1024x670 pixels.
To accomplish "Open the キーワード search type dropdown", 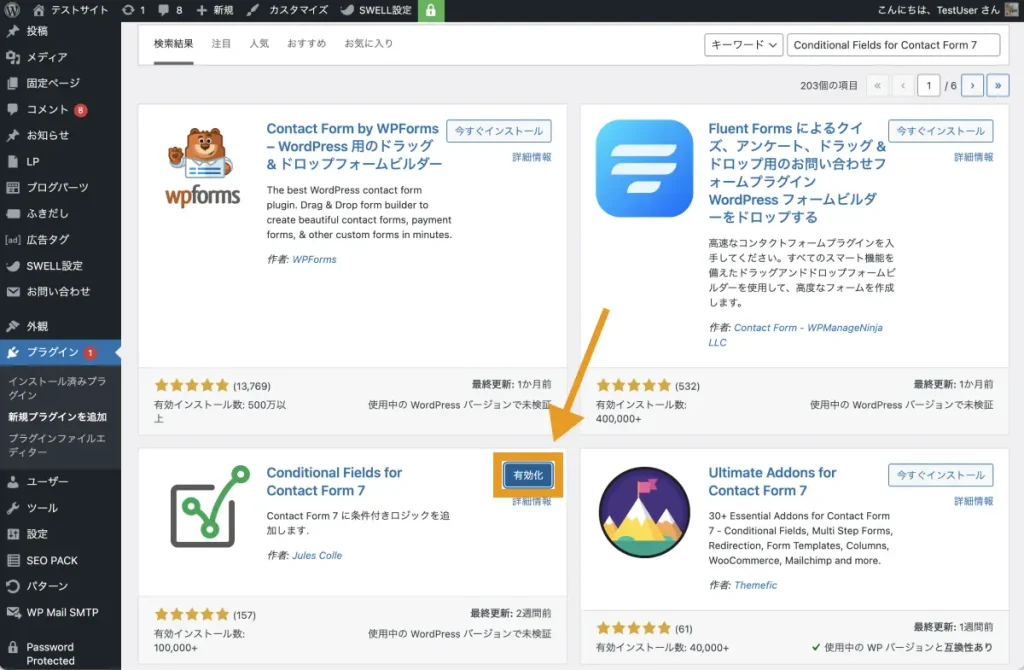I will pos(743,45).
